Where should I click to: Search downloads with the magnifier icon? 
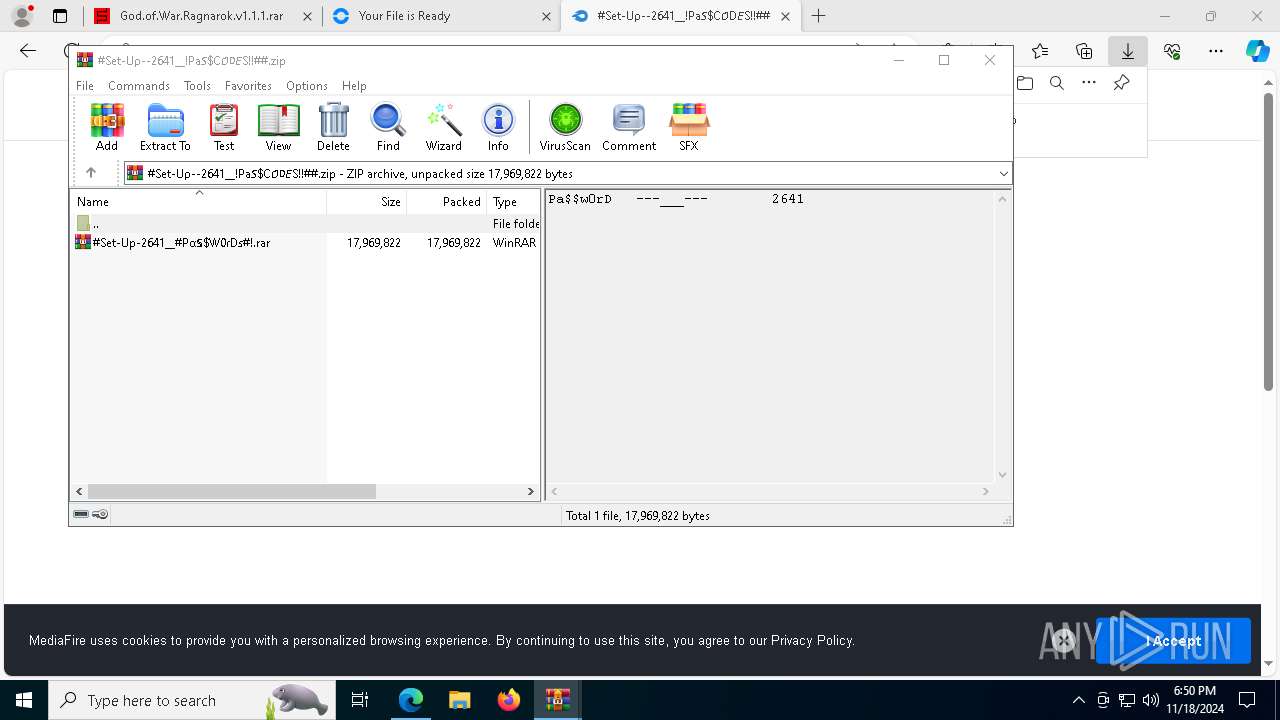(x=1057, y=83)
